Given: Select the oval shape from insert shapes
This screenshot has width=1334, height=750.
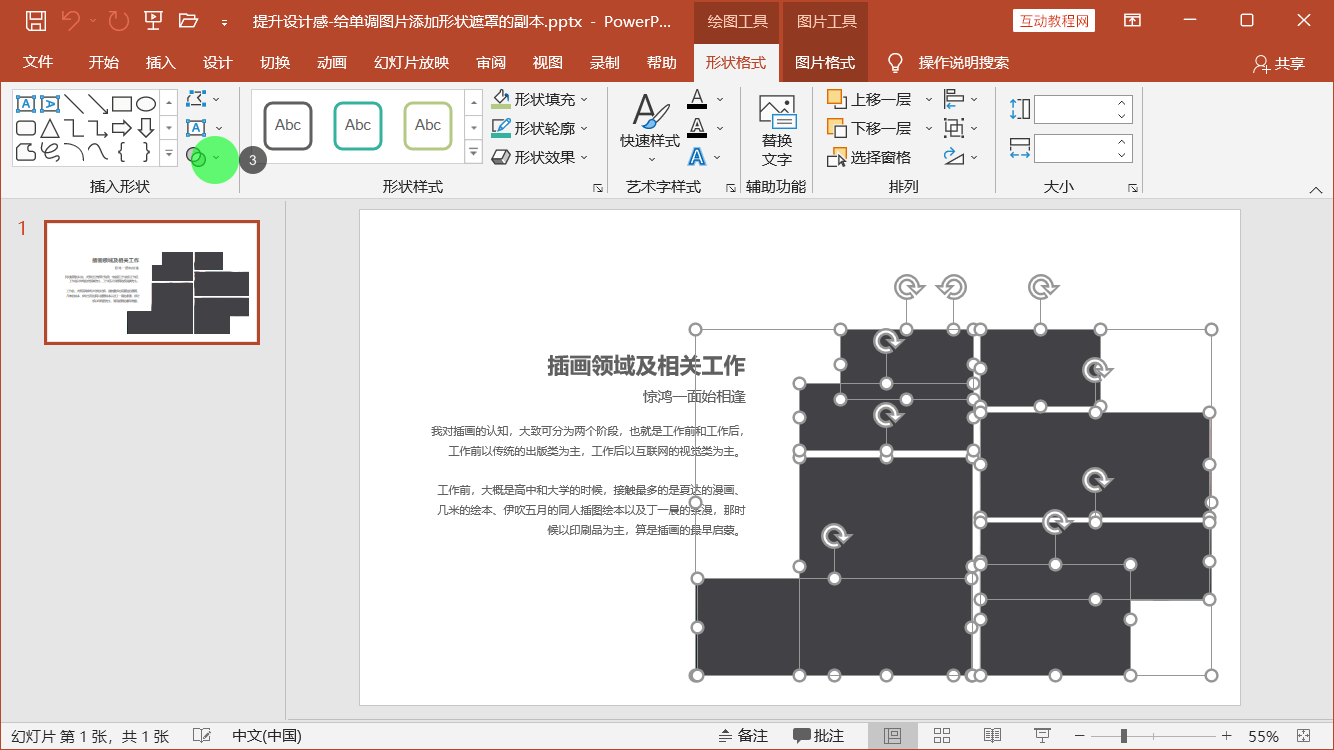Looking at the screenshot, I should click(x=146, y=104).
